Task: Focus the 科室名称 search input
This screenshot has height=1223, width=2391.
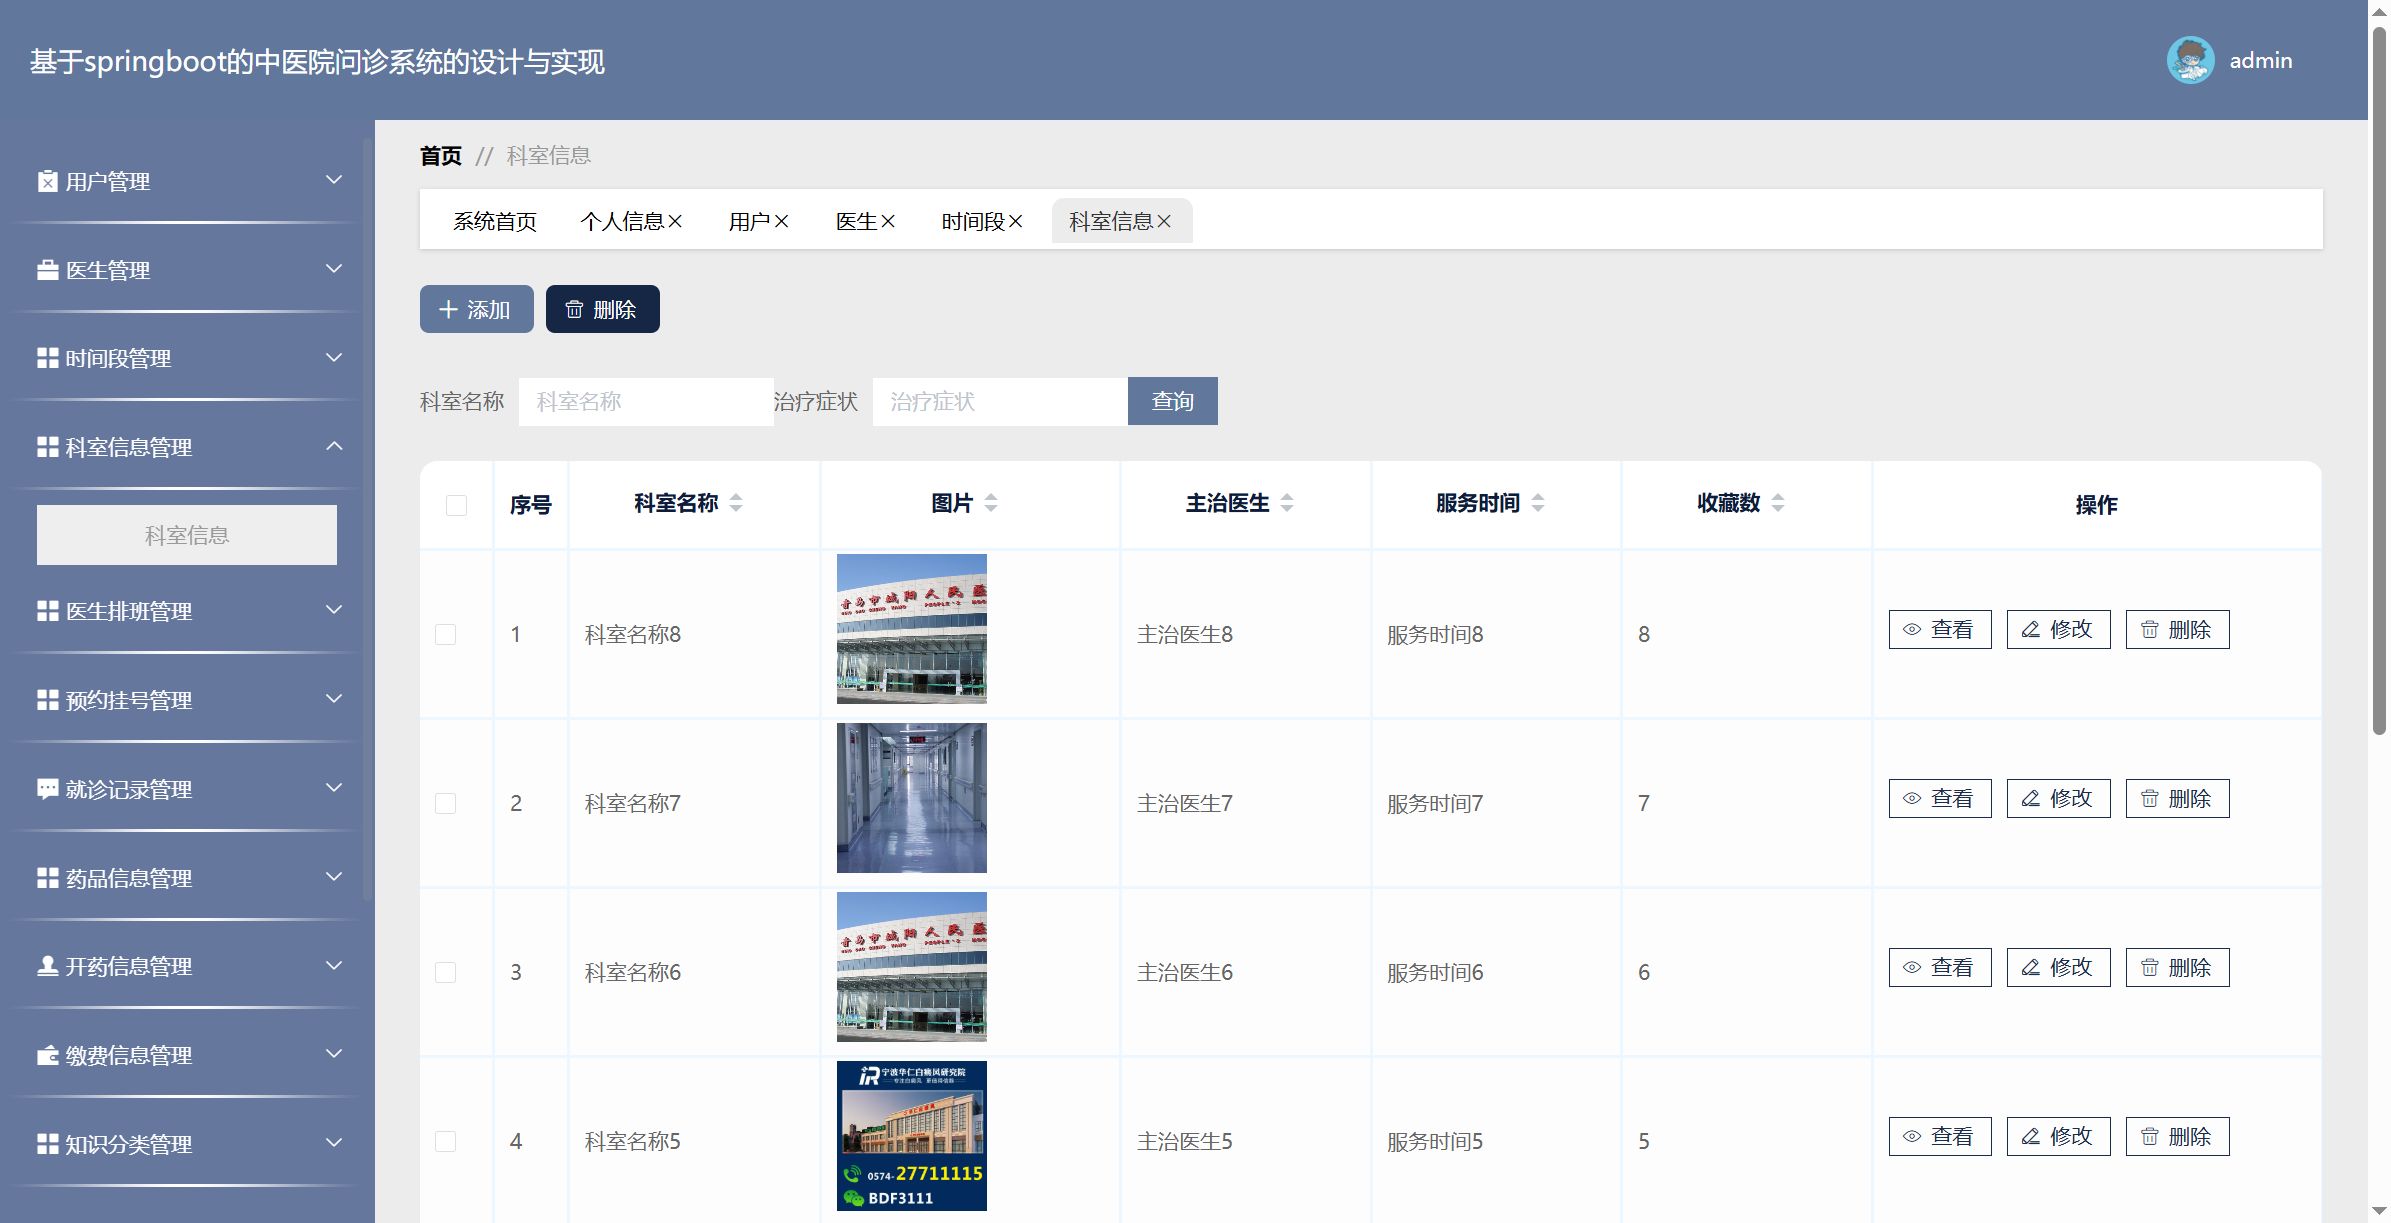Action: (x=646, y=401)
